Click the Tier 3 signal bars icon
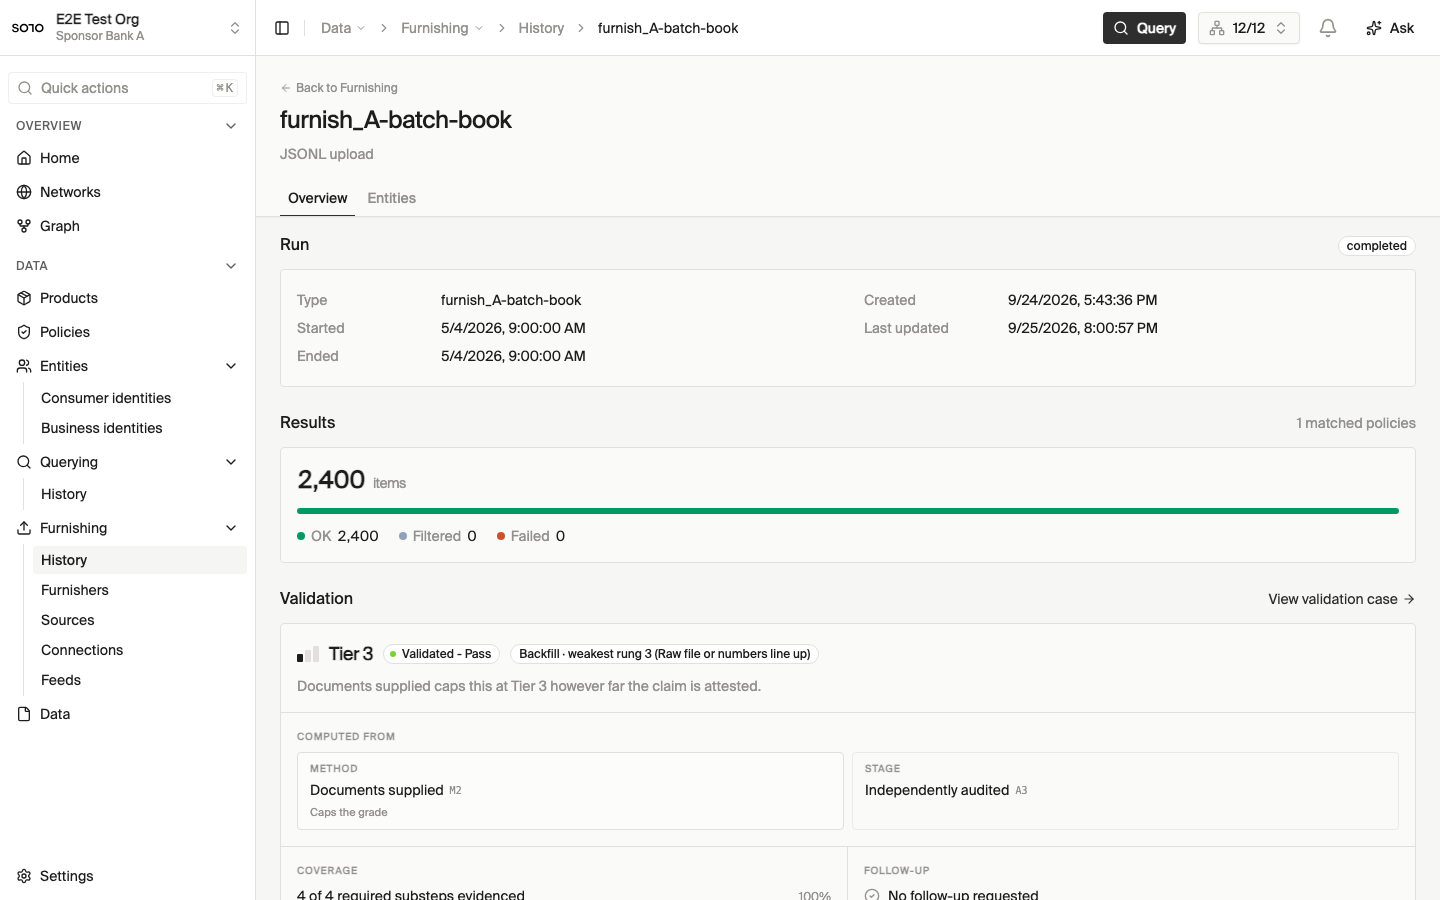The image size is (1440, 900). coord(308,654)
